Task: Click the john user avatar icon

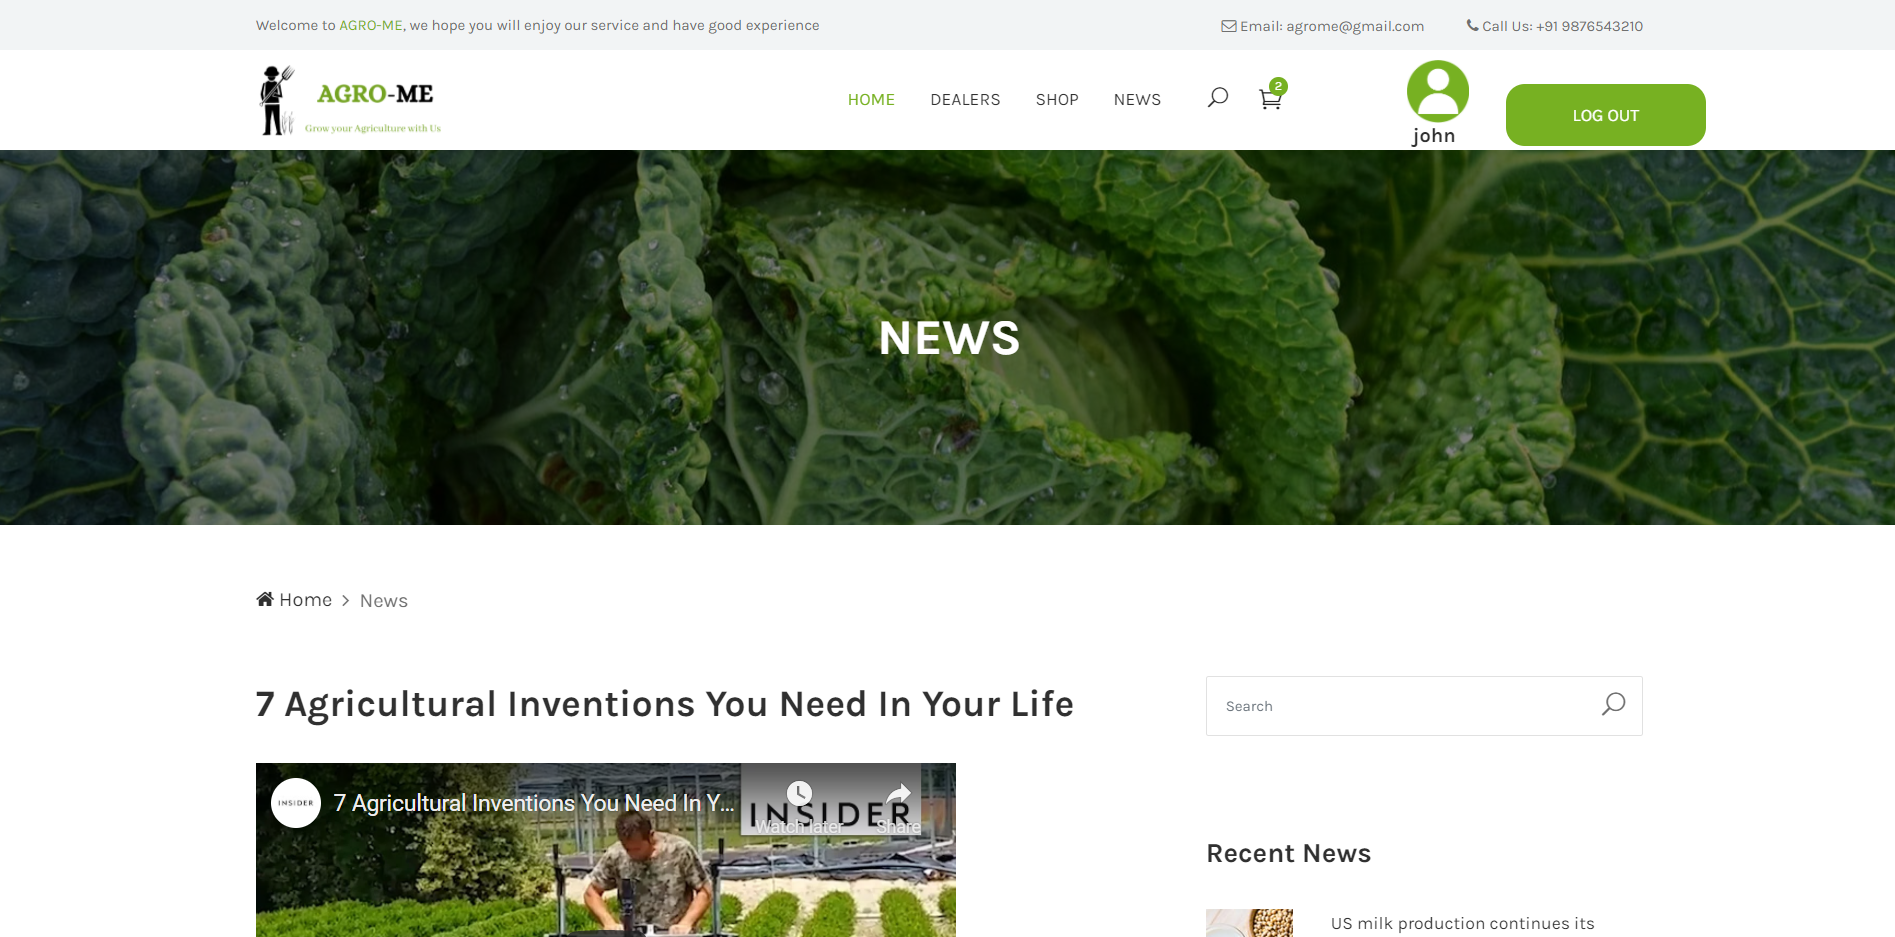Action: click(1437, 91)
